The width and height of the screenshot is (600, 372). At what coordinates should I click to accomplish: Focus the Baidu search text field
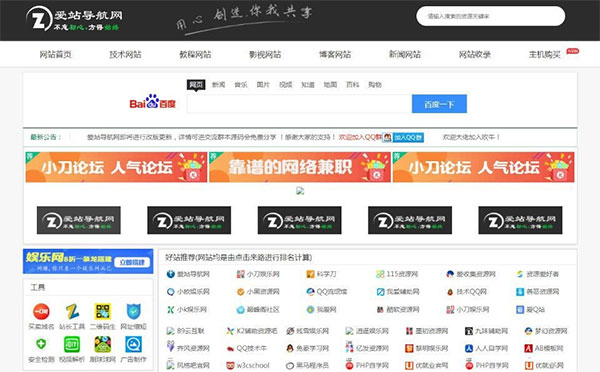pos(299,104)
